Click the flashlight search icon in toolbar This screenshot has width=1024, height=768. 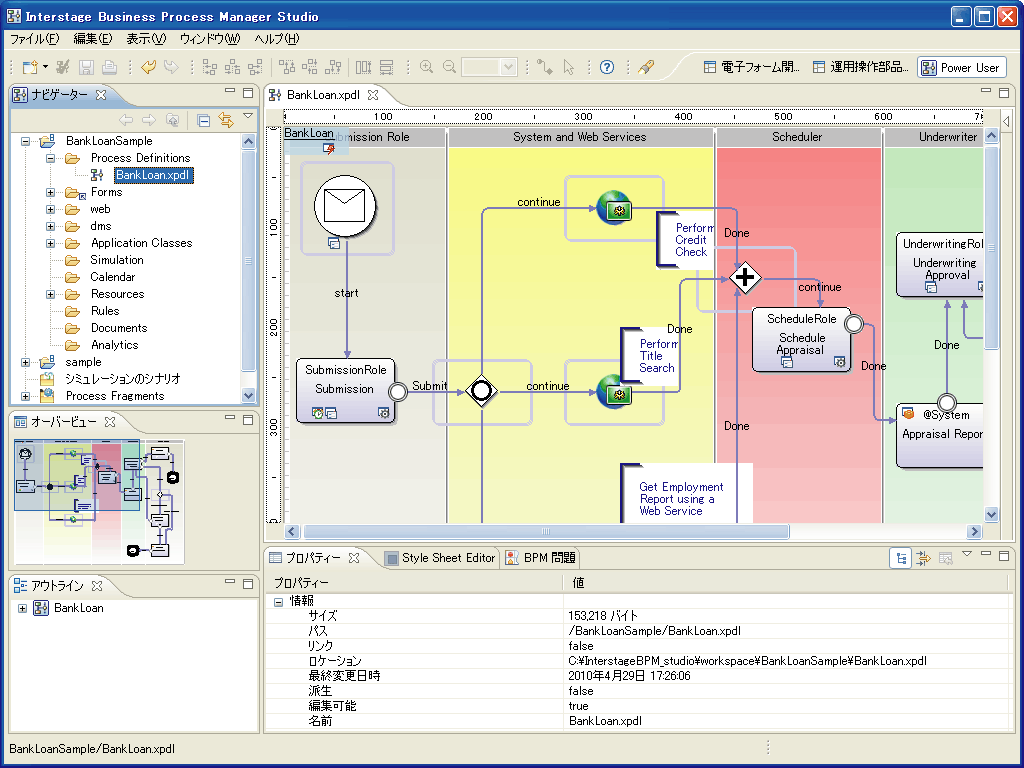pos(646,67)
